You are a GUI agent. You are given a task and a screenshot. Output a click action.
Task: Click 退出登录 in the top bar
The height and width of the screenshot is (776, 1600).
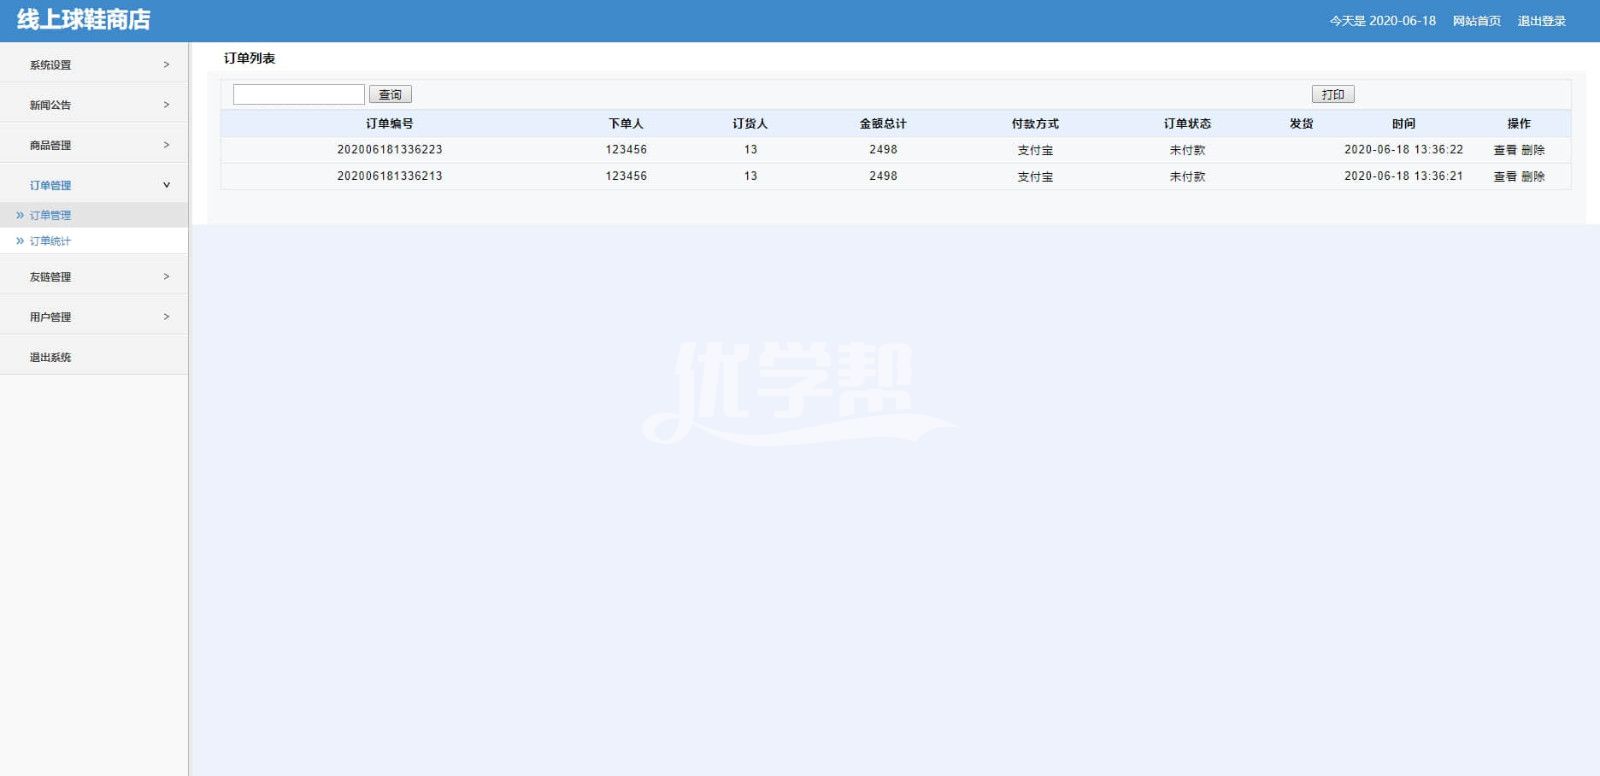(x=1541, y=21)
